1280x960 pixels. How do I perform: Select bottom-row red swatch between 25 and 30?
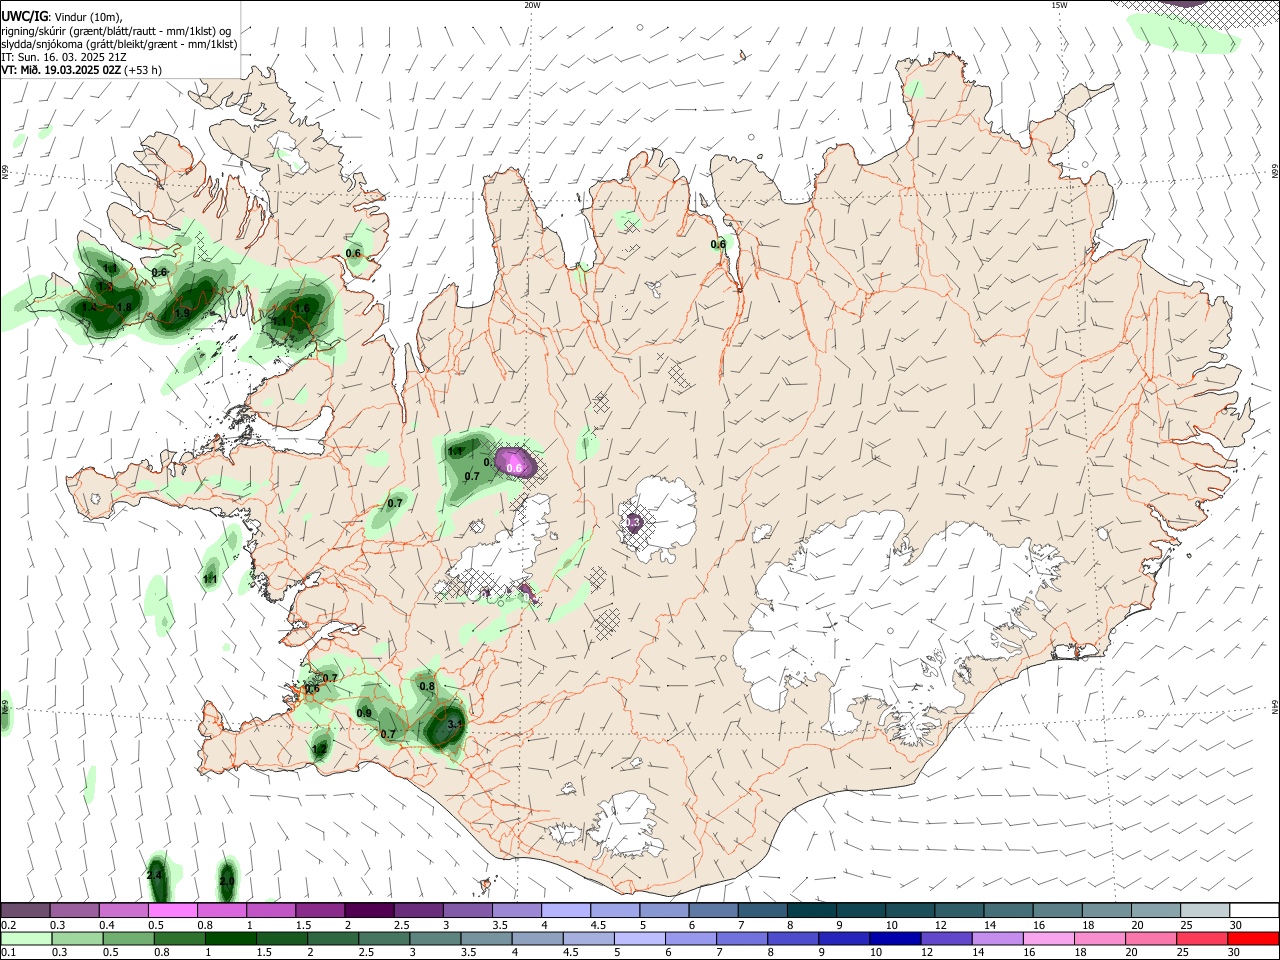pyautogui.click(x=1200, y=938)
